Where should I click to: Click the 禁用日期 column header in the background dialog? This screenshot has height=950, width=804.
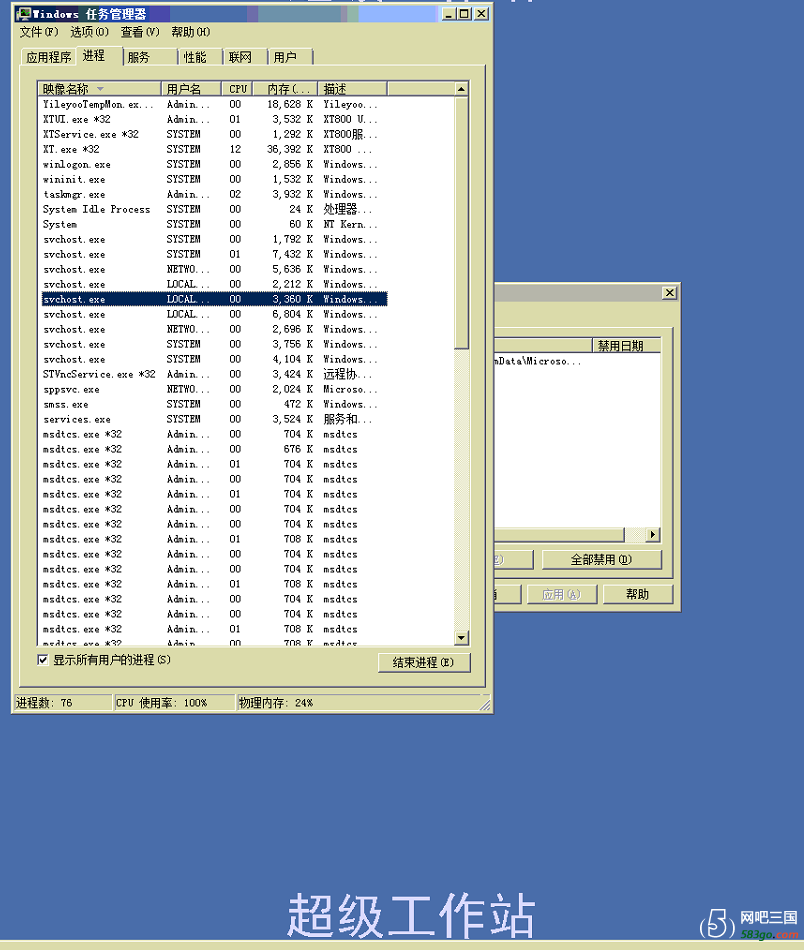(626, 345)
